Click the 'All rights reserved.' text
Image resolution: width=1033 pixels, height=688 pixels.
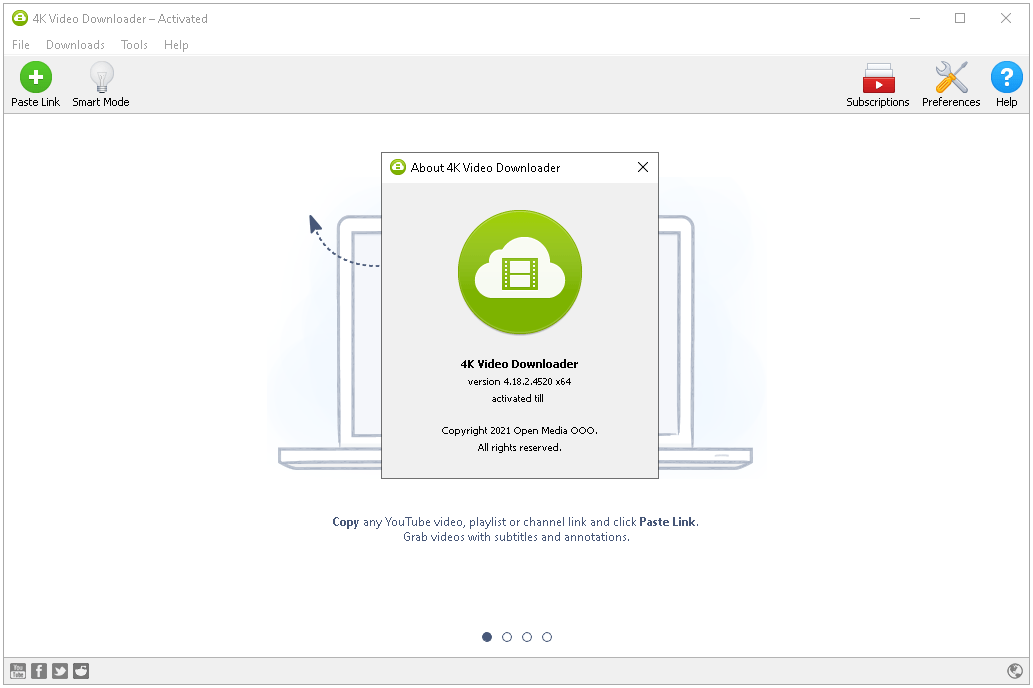tap(520, 447)
